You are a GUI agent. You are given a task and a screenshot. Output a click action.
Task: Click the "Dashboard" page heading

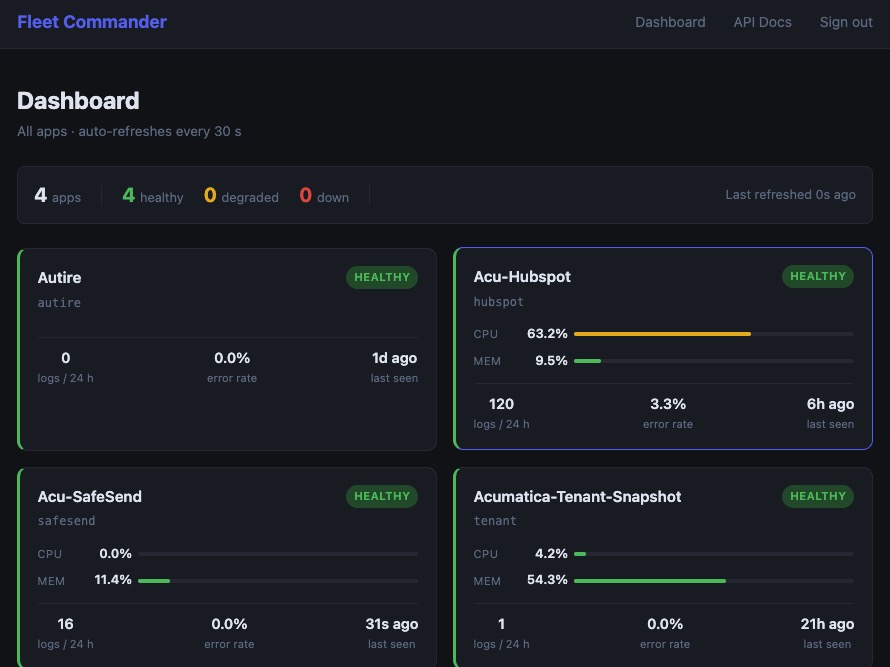click(78, 100)
